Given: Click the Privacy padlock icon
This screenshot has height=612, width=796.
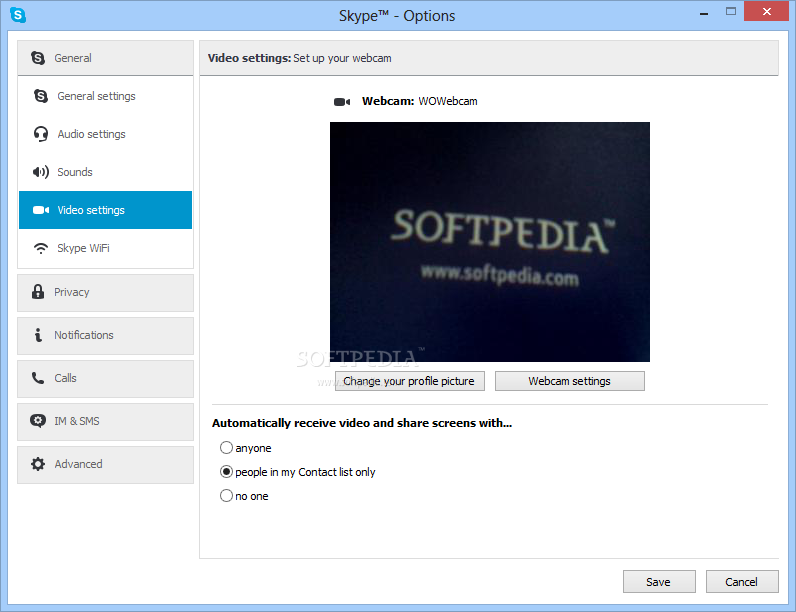Looking at the screenshot, I should coord(38,291).
